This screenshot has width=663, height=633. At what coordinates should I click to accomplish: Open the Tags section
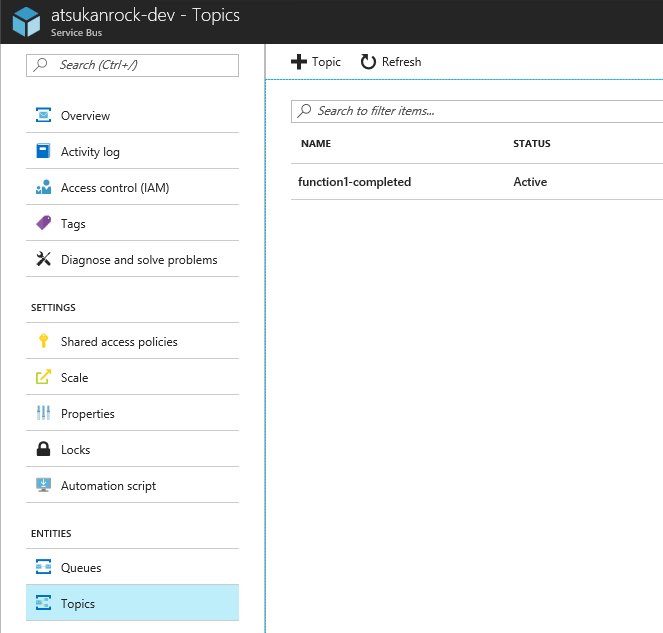132,223
